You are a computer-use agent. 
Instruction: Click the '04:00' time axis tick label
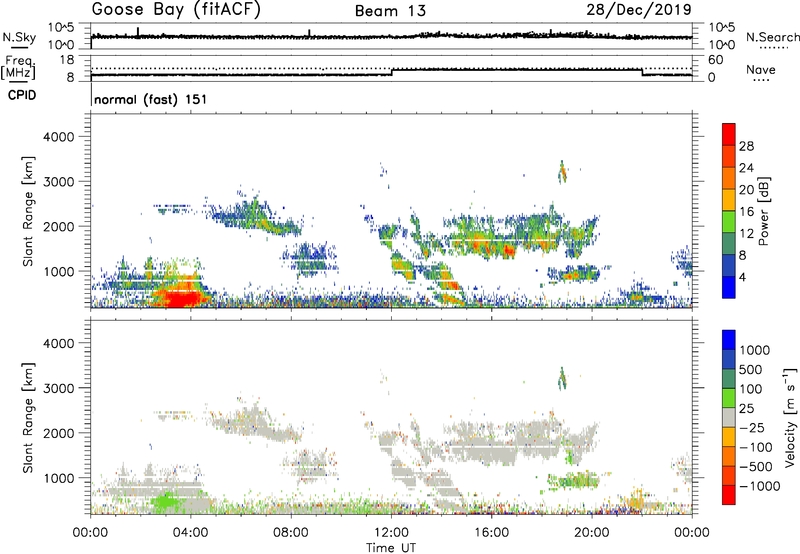(191, 533)
